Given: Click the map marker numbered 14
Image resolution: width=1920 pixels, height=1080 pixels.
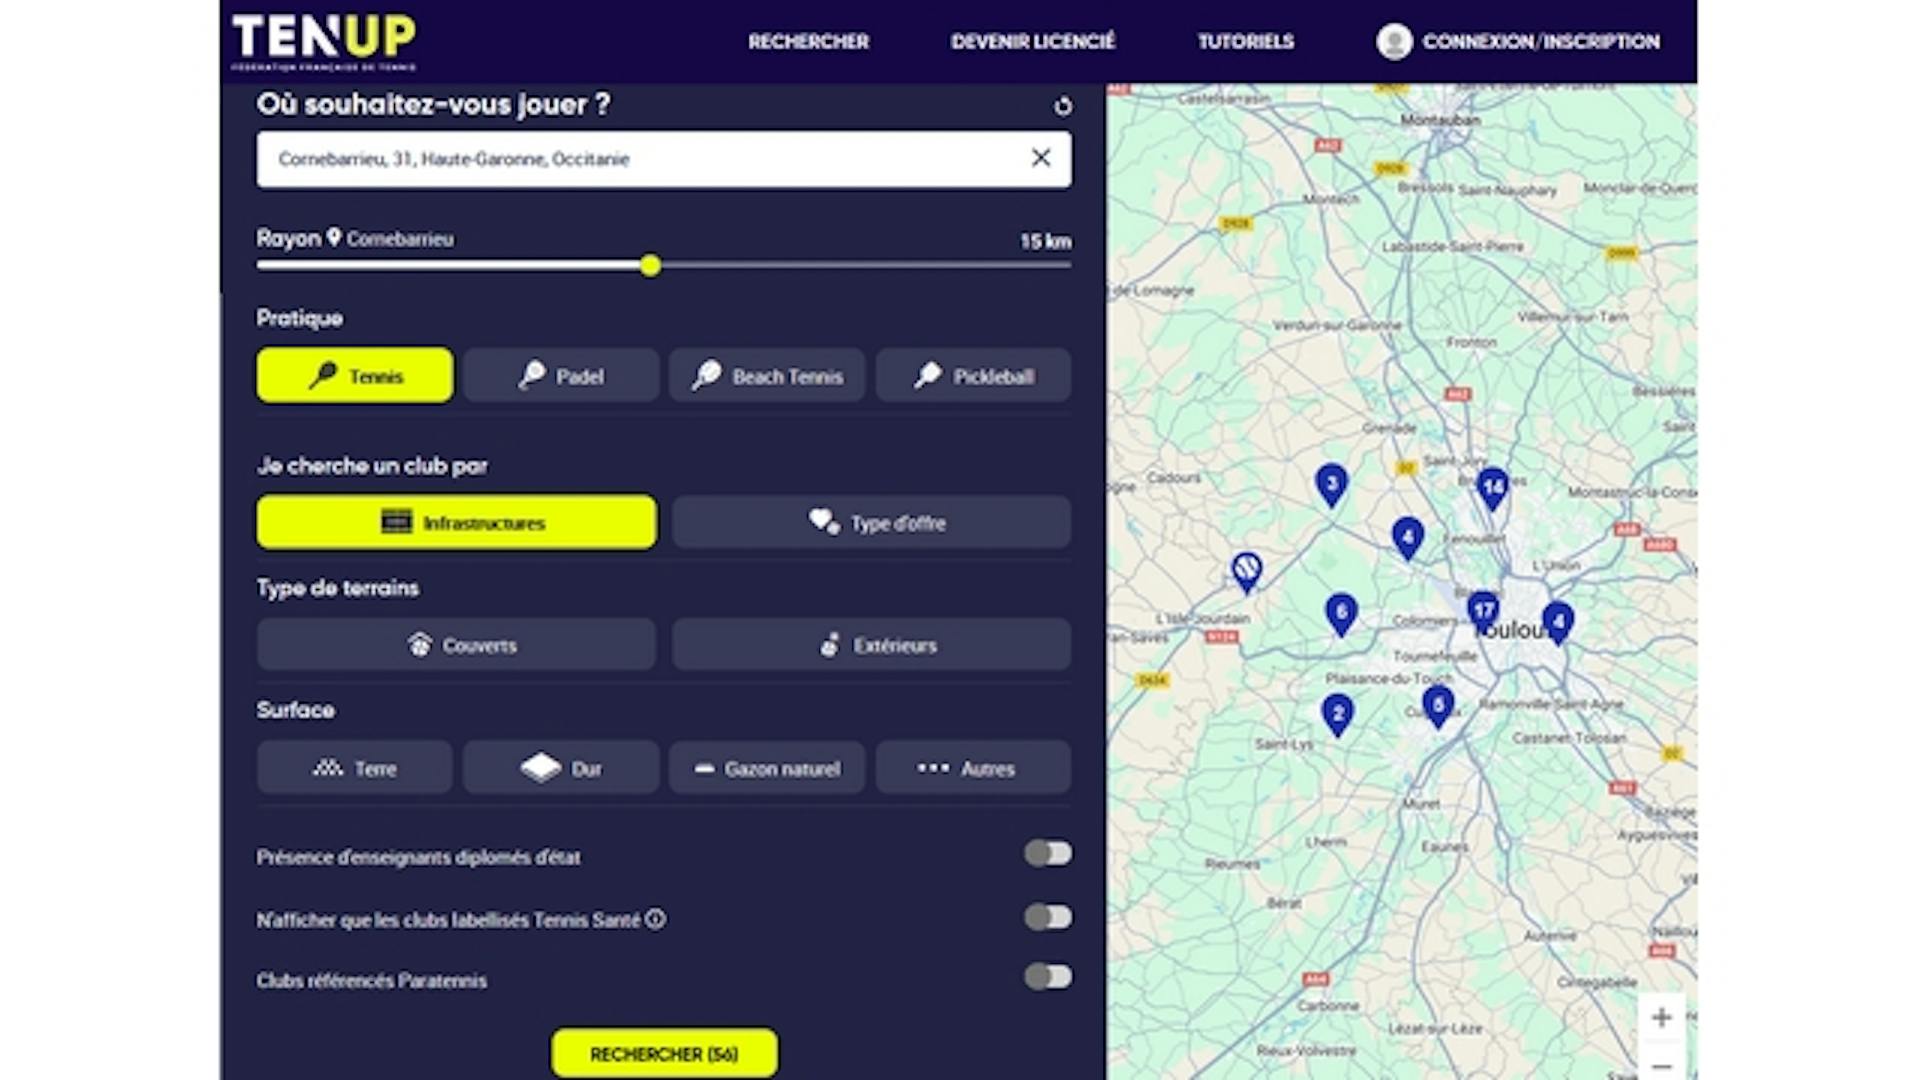Looking at the screenshot, I should tap(1492, 487).
